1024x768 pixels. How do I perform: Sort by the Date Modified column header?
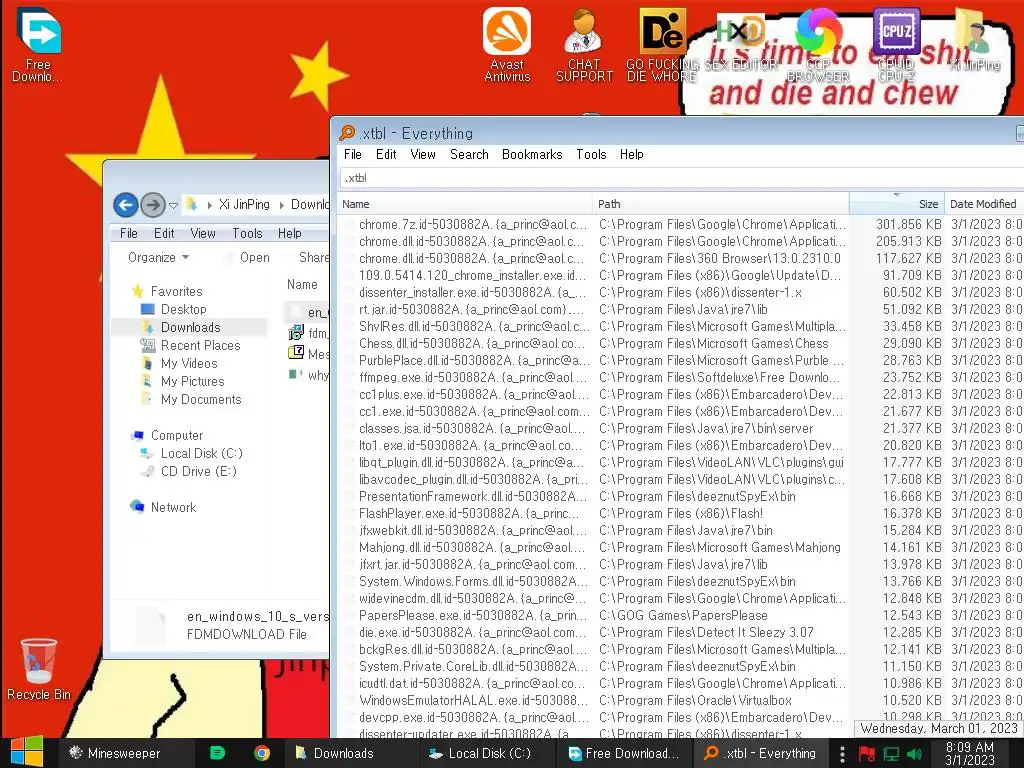[984, 204]
